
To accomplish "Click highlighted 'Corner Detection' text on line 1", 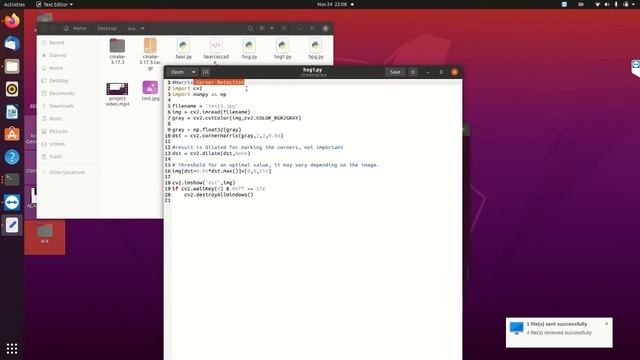I will (x=219, y=82).
